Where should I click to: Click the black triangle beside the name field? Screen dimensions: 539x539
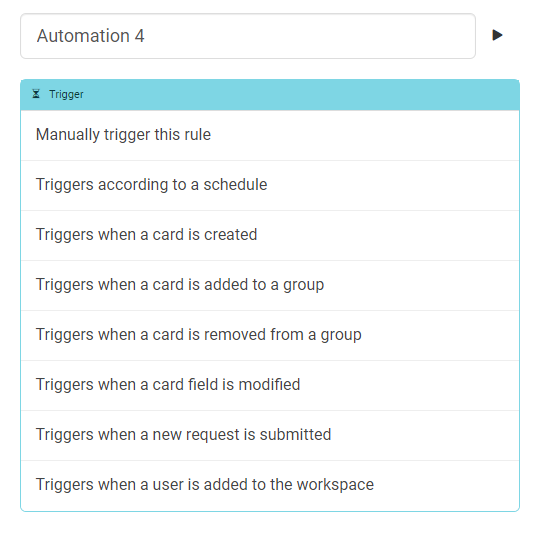tap(497, 35)
